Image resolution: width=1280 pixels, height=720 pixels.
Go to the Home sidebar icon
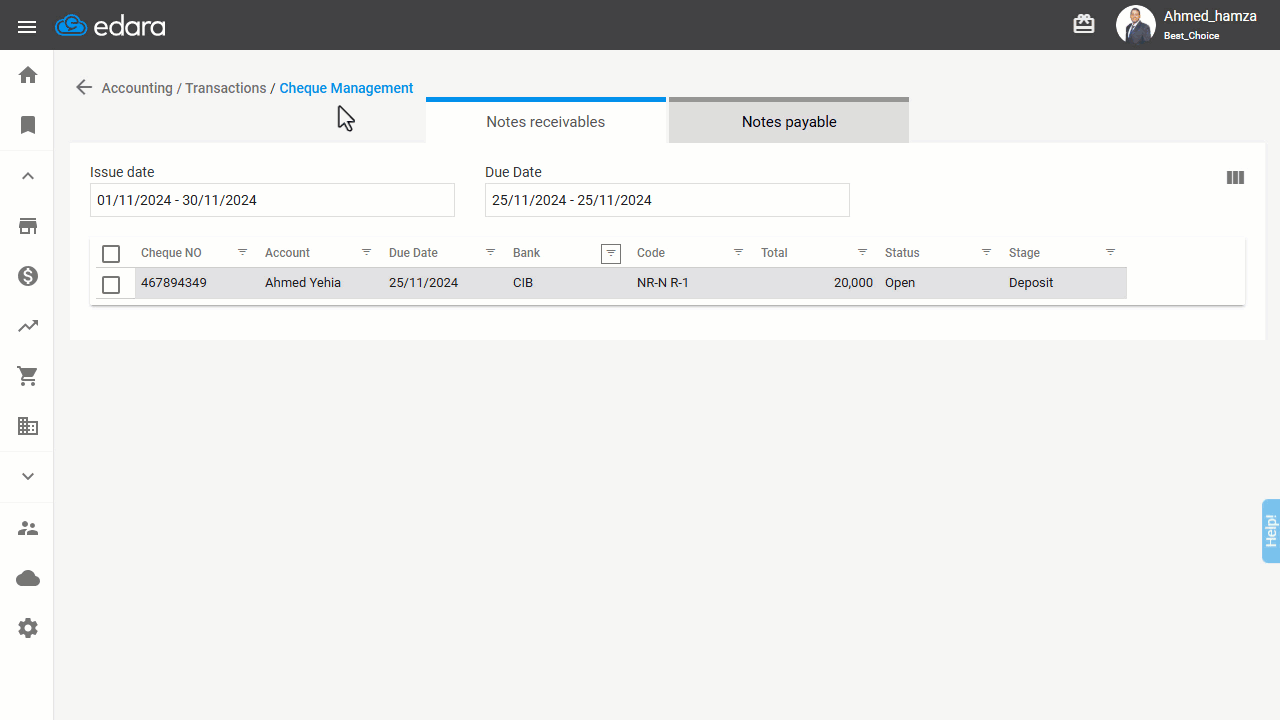click(28, 75)
